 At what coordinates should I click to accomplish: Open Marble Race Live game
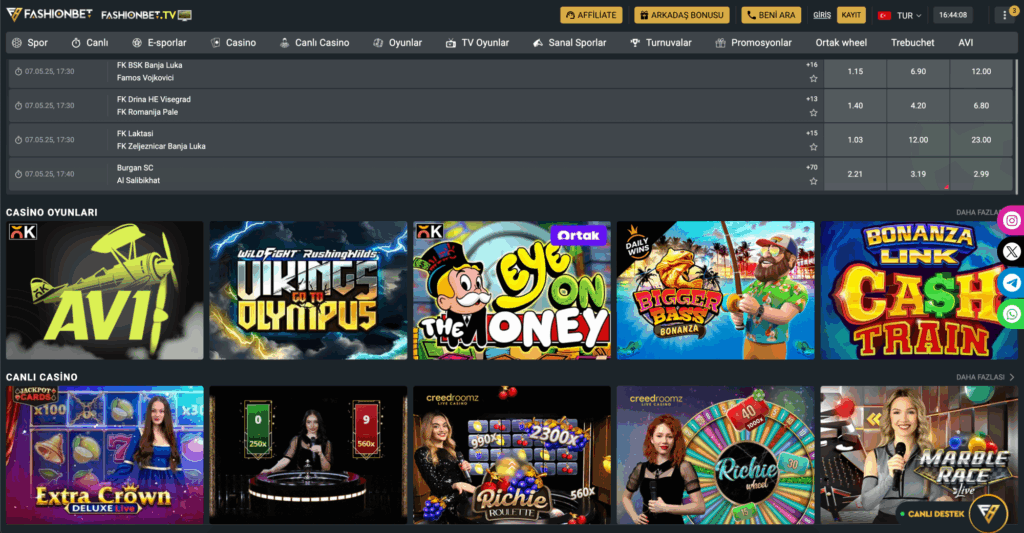[919, 455]
